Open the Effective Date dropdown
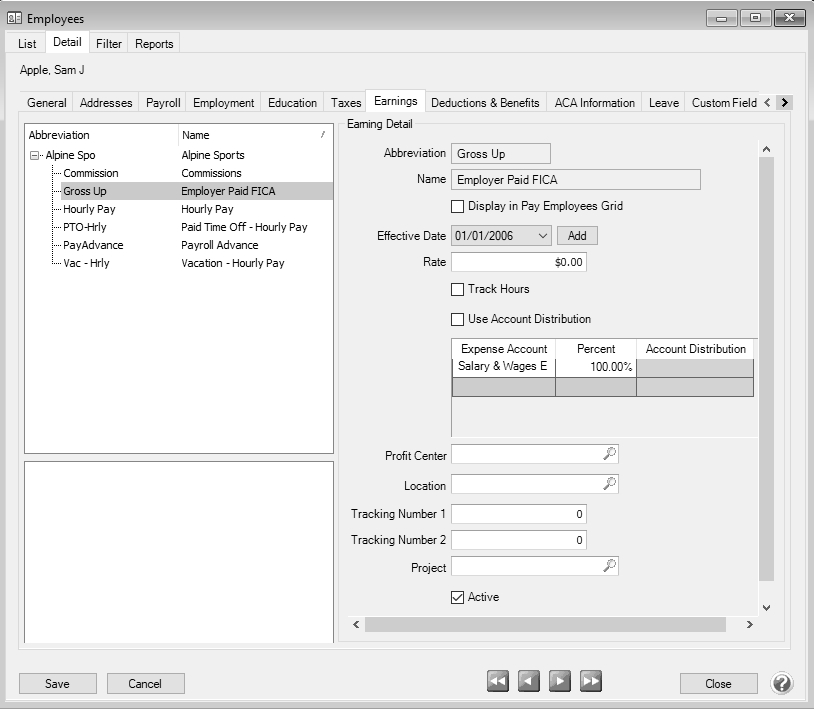The width and height of the screenshot is (814, 709). tap(542, 236)
